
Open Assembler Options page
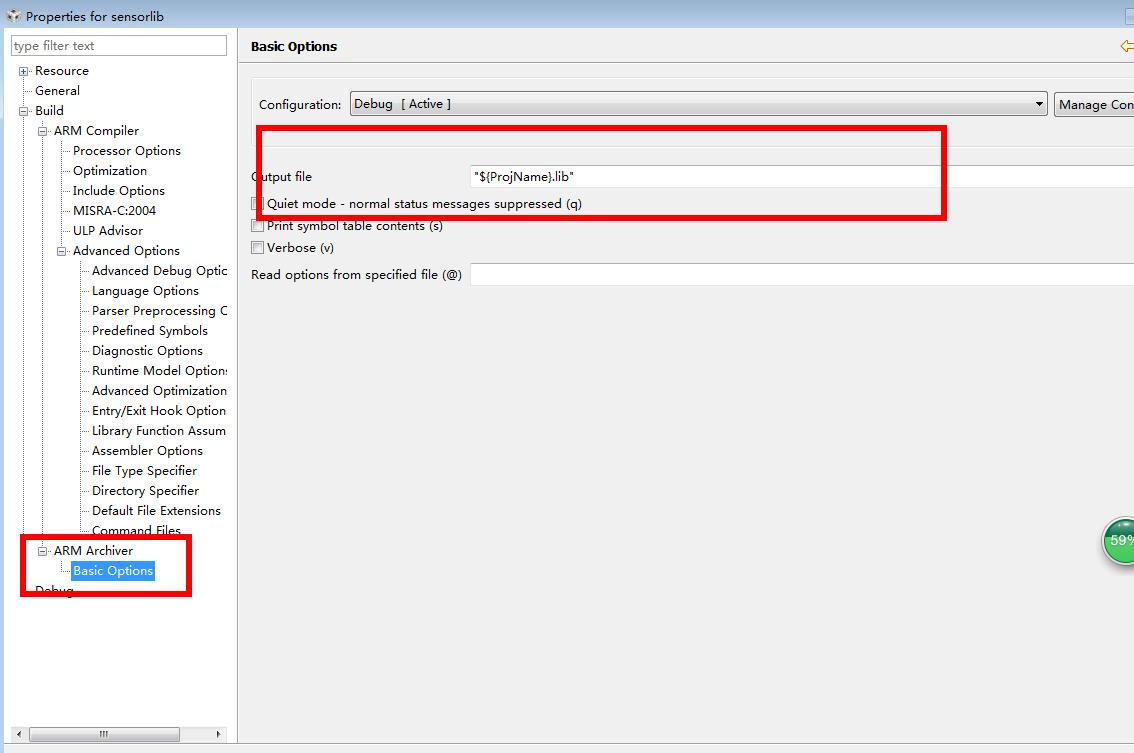click(x=147, y=451)
